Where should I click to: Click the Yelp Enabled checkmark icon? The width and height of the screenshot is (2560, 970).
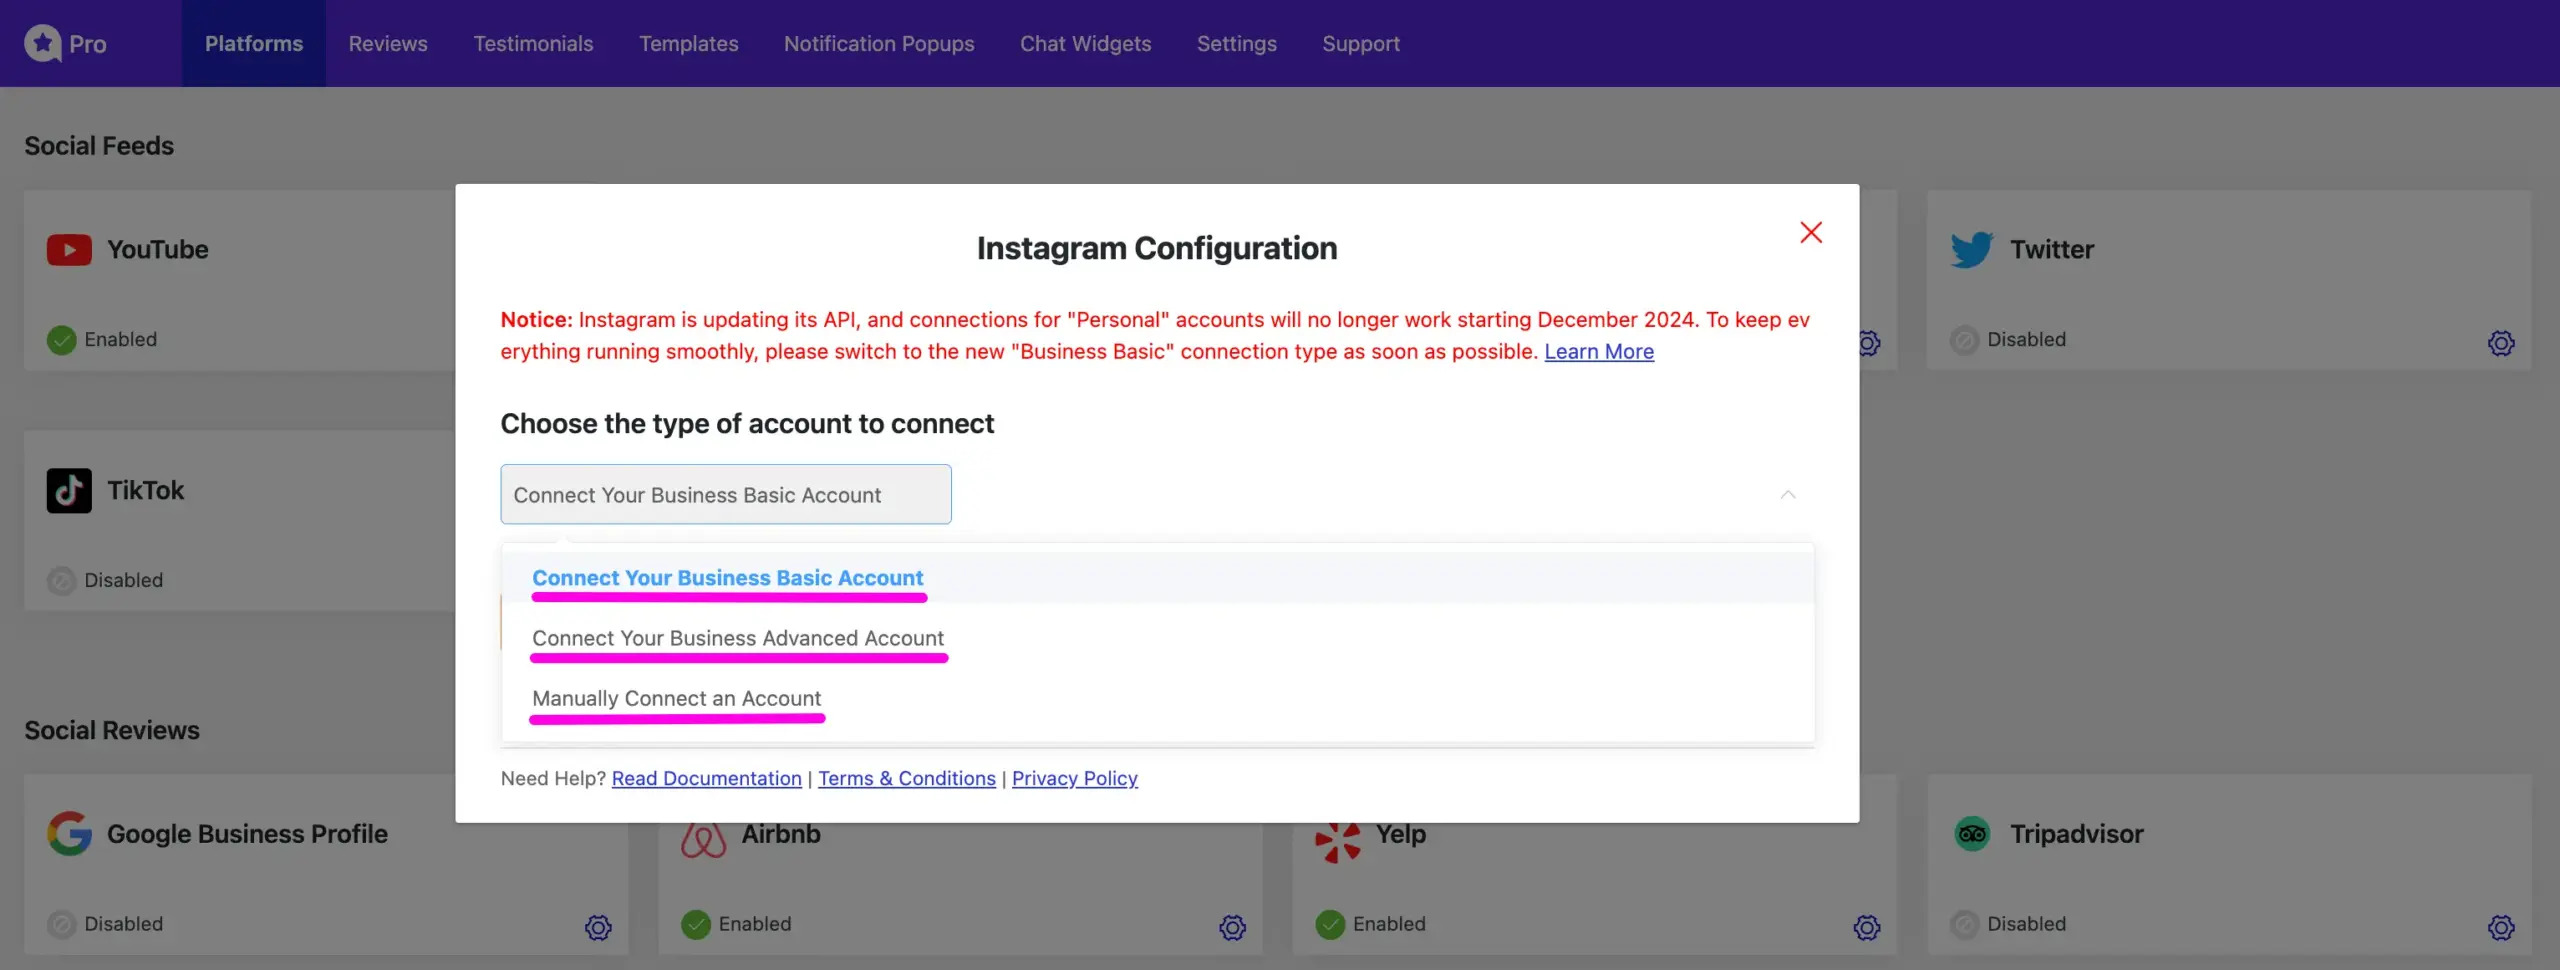1330,925
